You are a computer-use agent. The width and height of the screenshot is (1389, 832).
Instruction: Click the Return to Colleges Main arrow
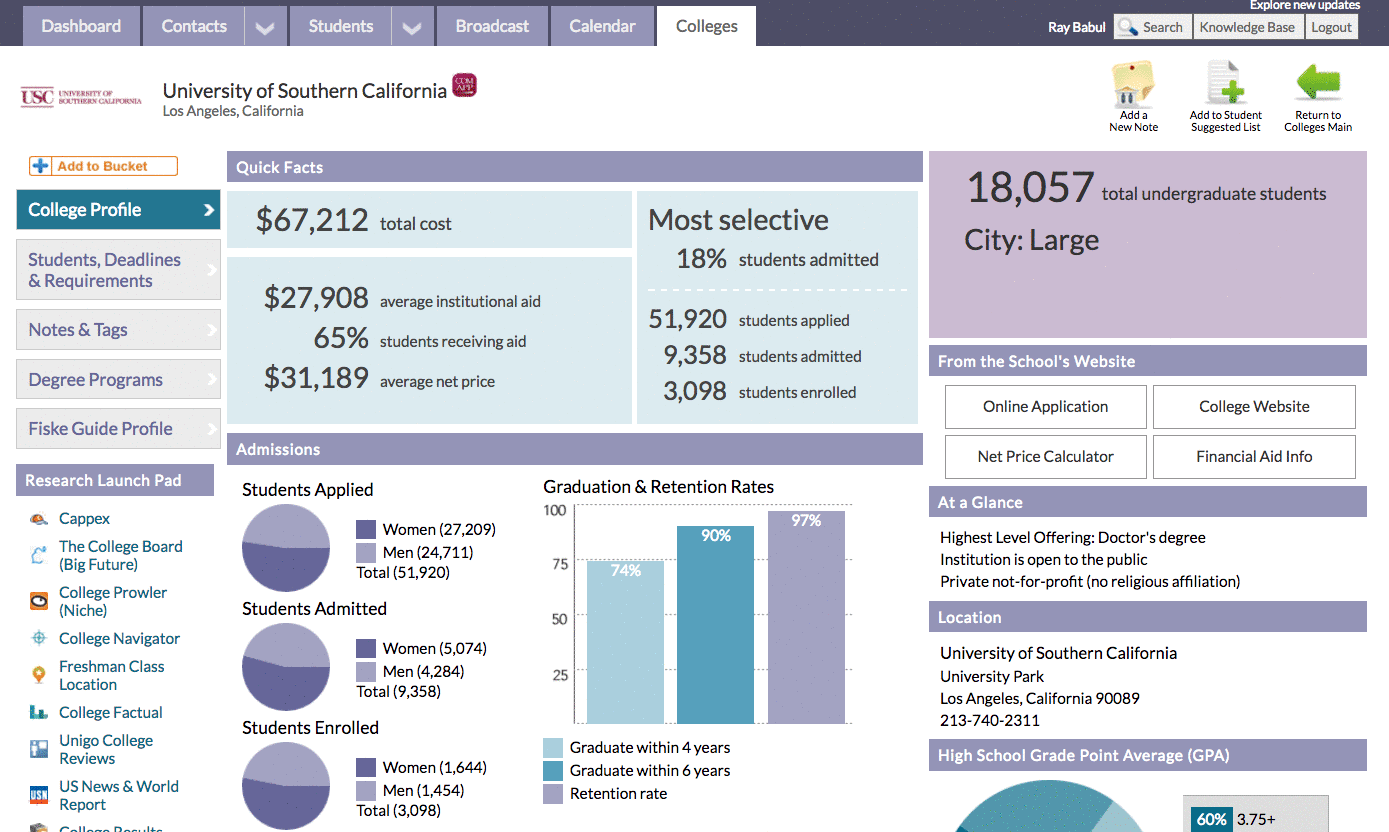1318,84
